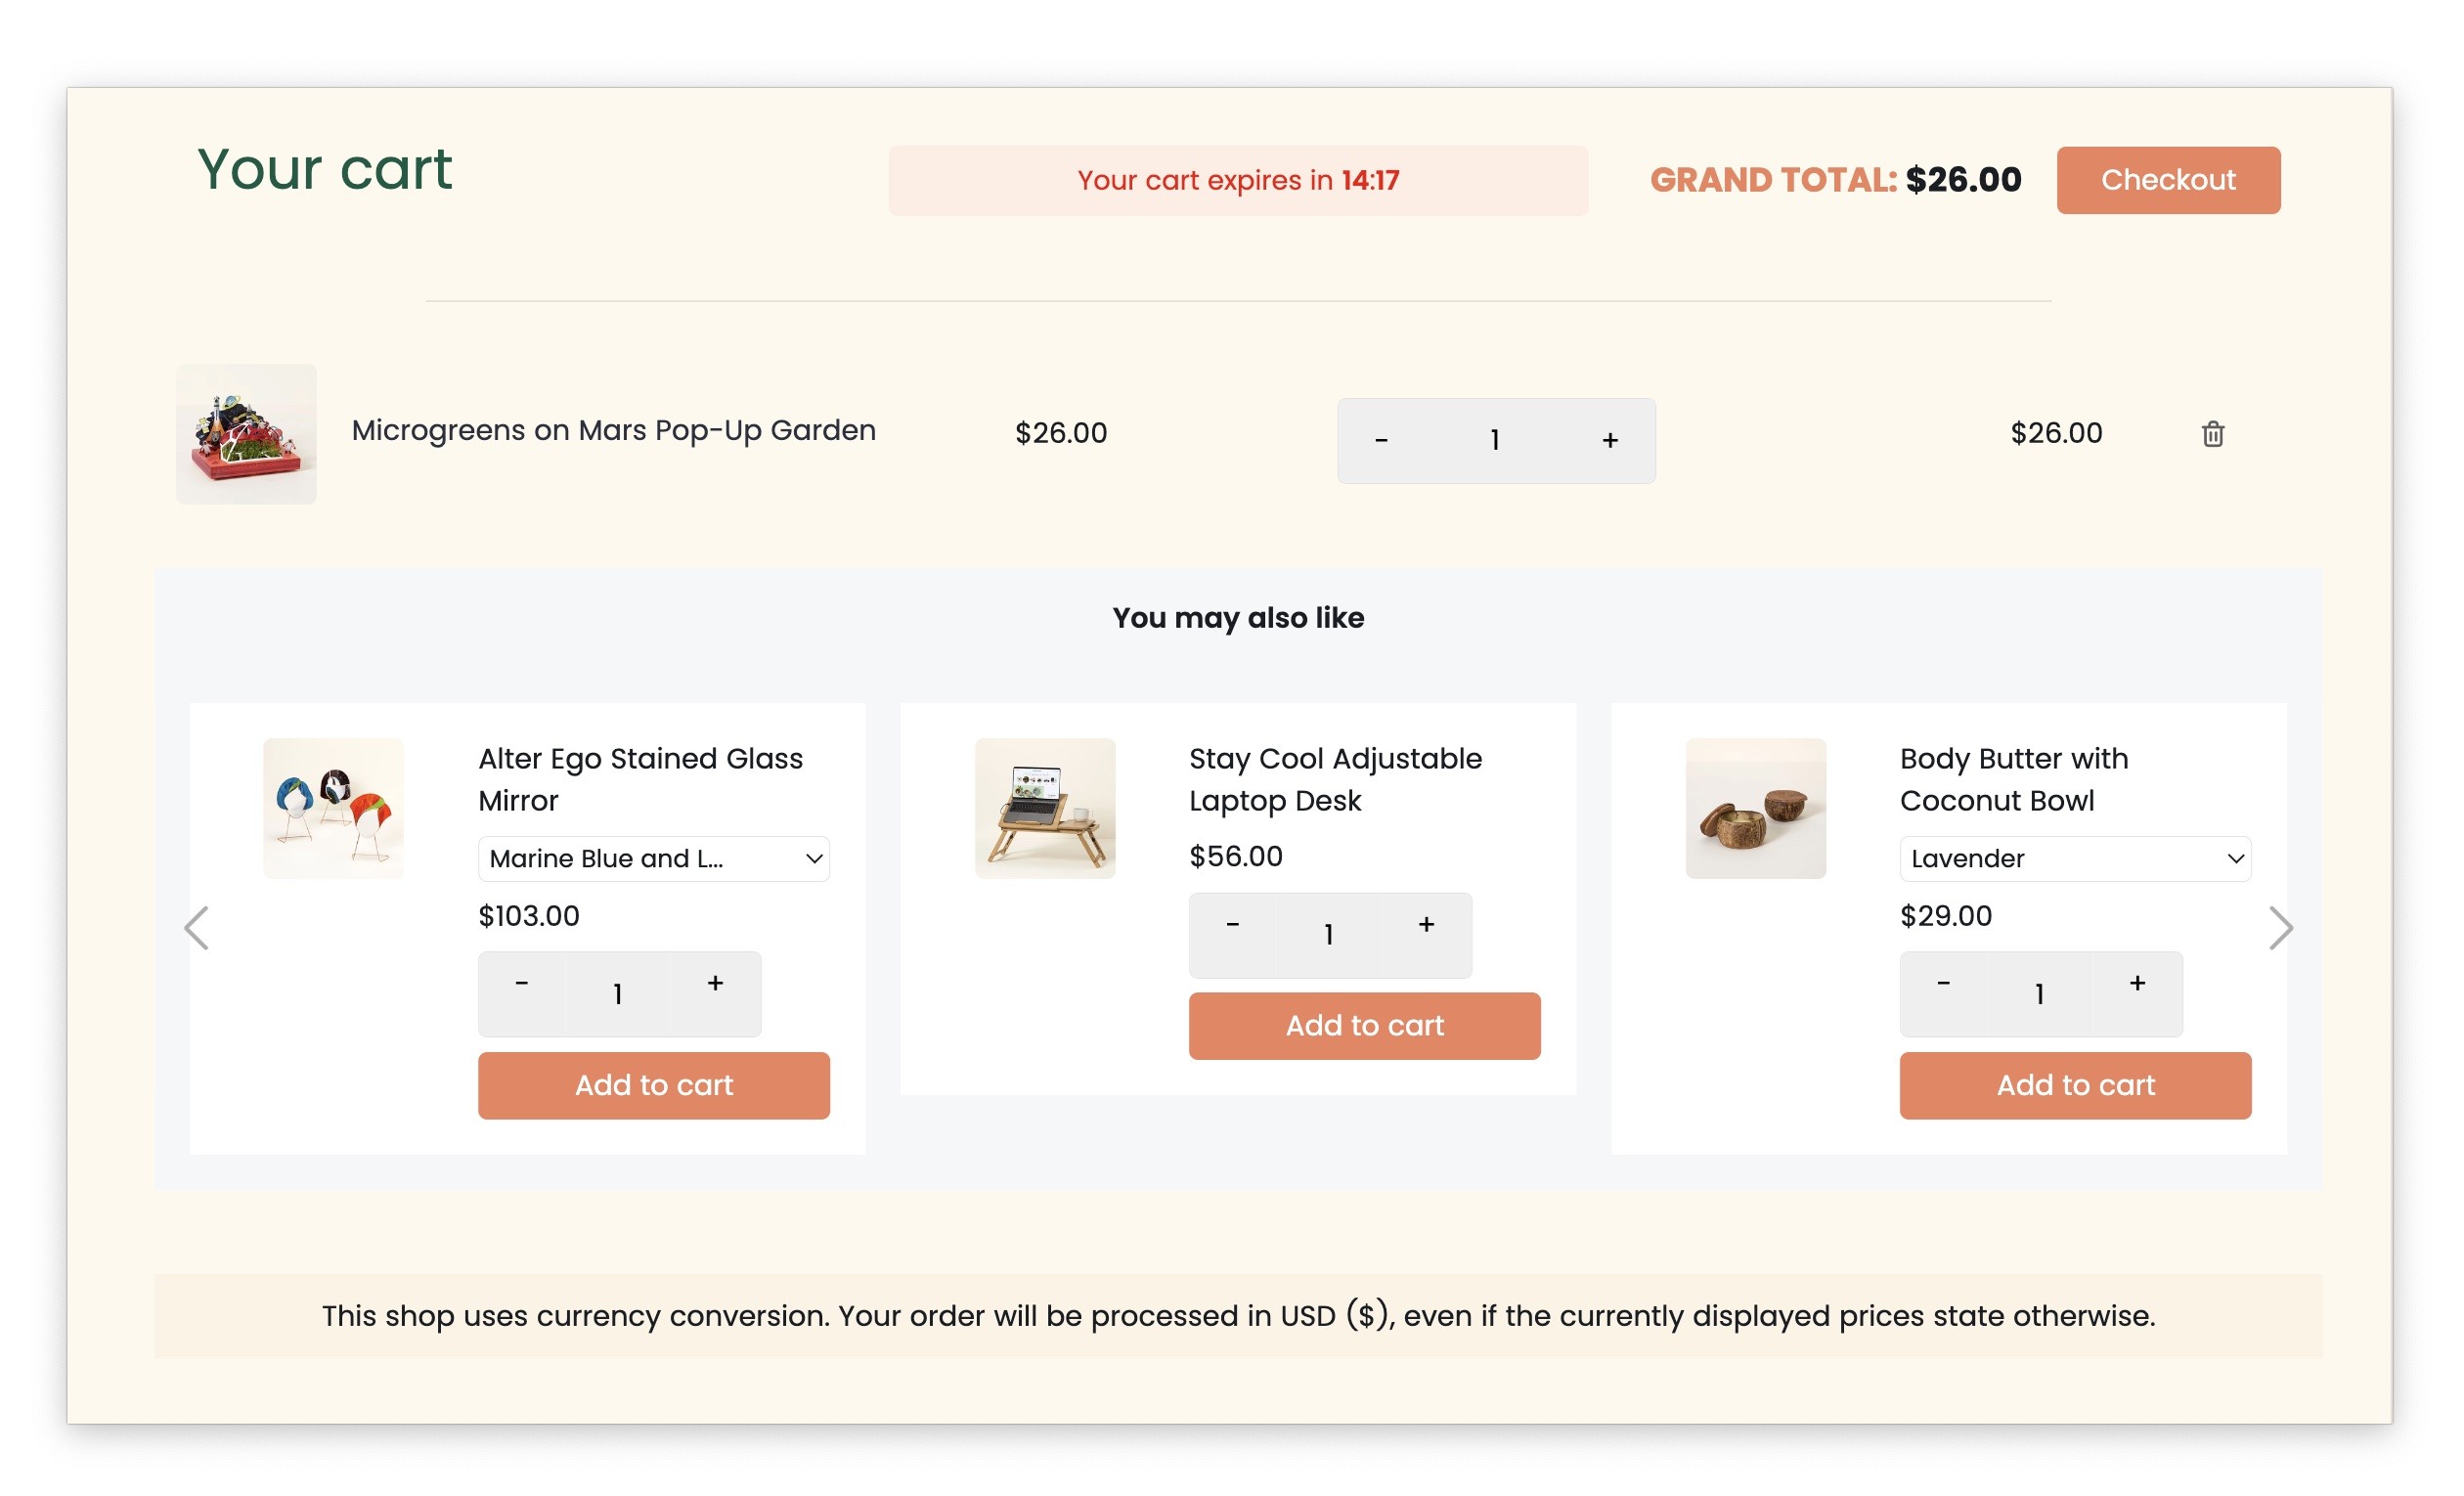The width and height of the screenshot is (2464, 1496).
Task: Increase laptop desk quantity
Action: point(1426,924)
